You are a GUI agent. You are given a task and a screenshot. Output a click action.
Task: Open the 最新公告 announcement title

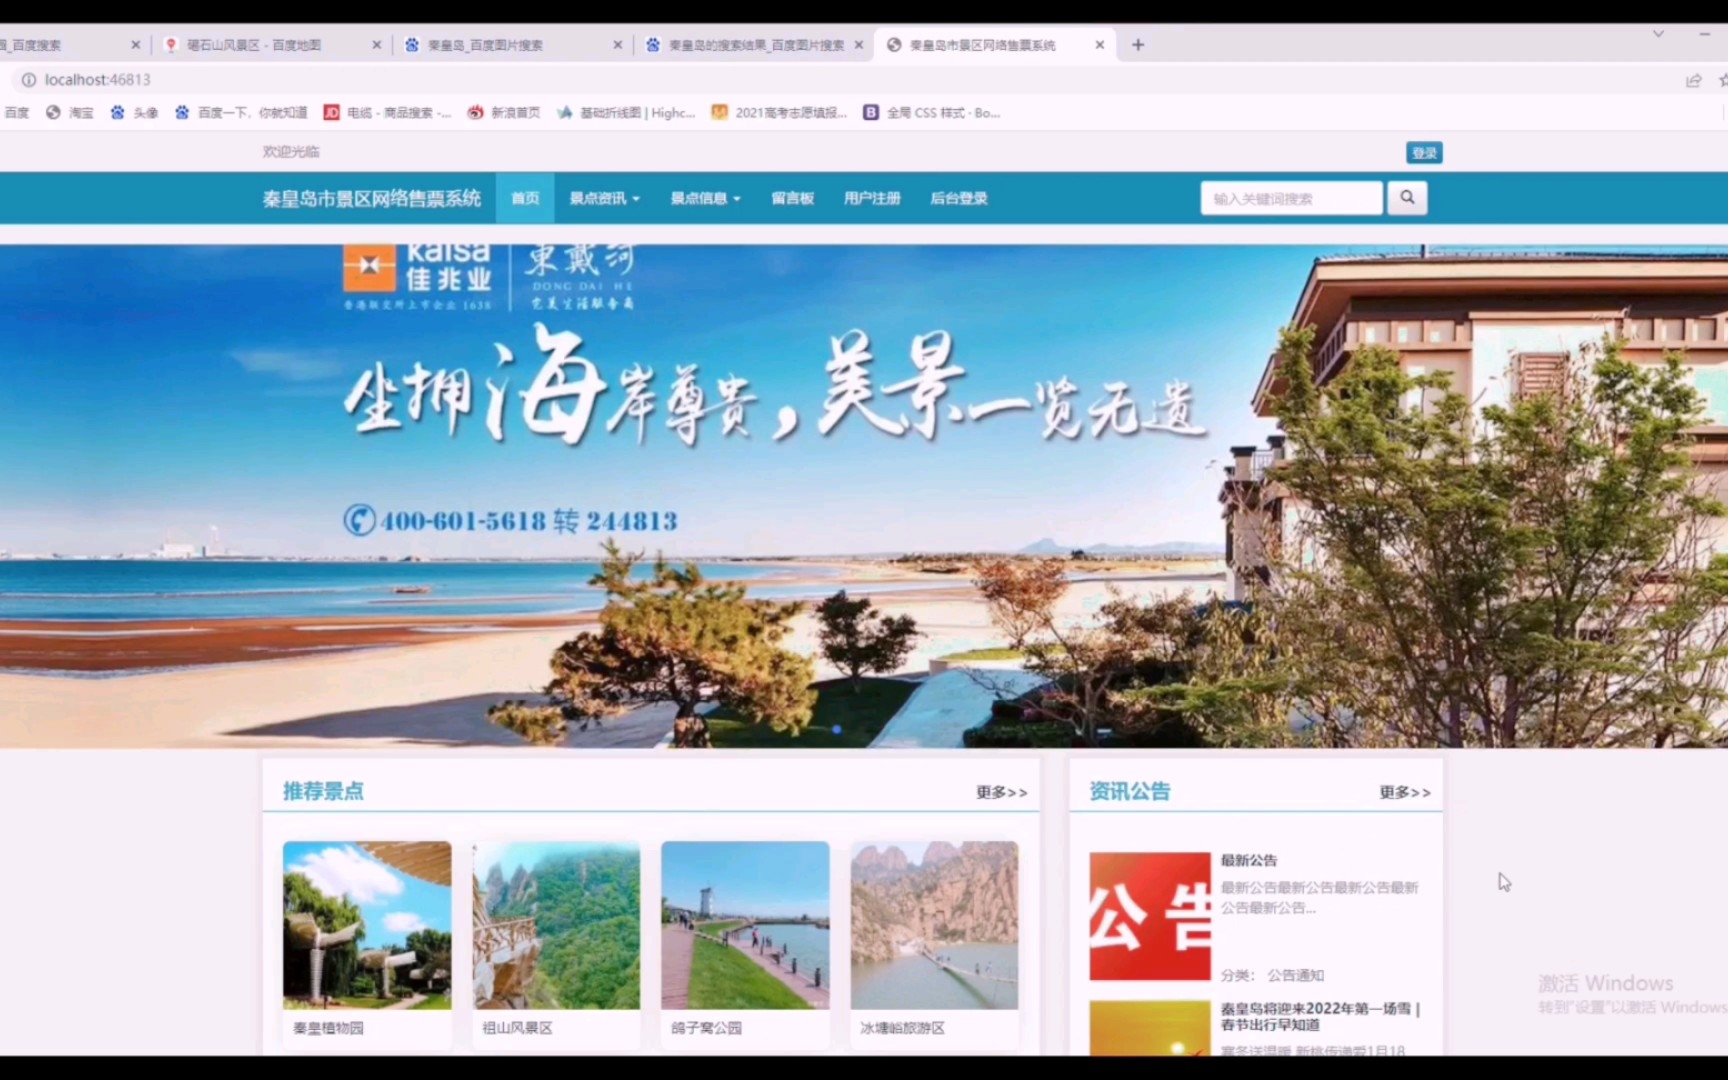click(x=1249, y=860)
